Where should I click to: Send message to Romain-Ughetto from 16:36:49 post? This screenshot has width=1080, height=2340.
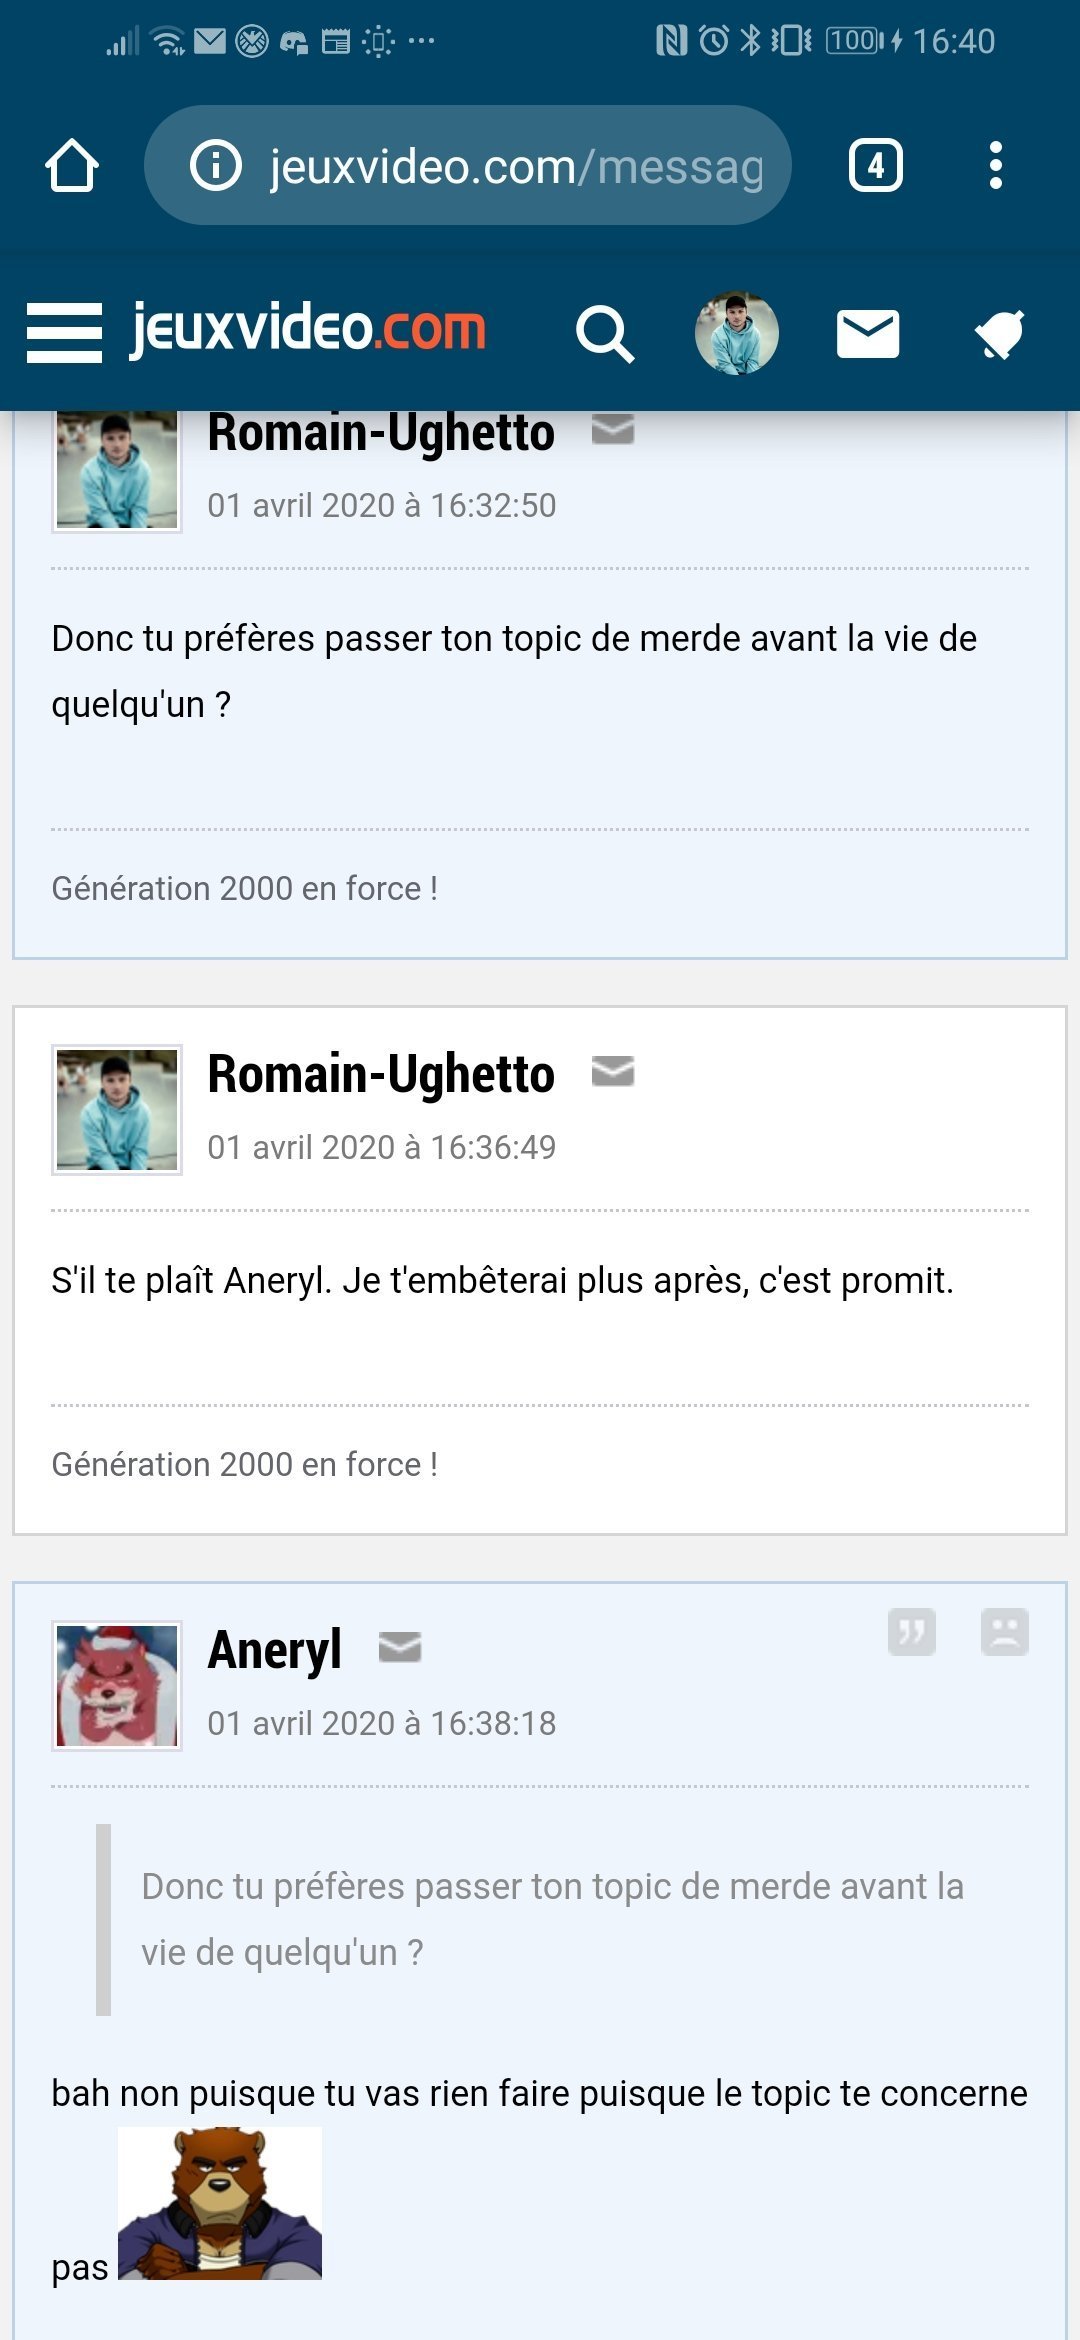pyautogui.click(x=613, y=1072)
